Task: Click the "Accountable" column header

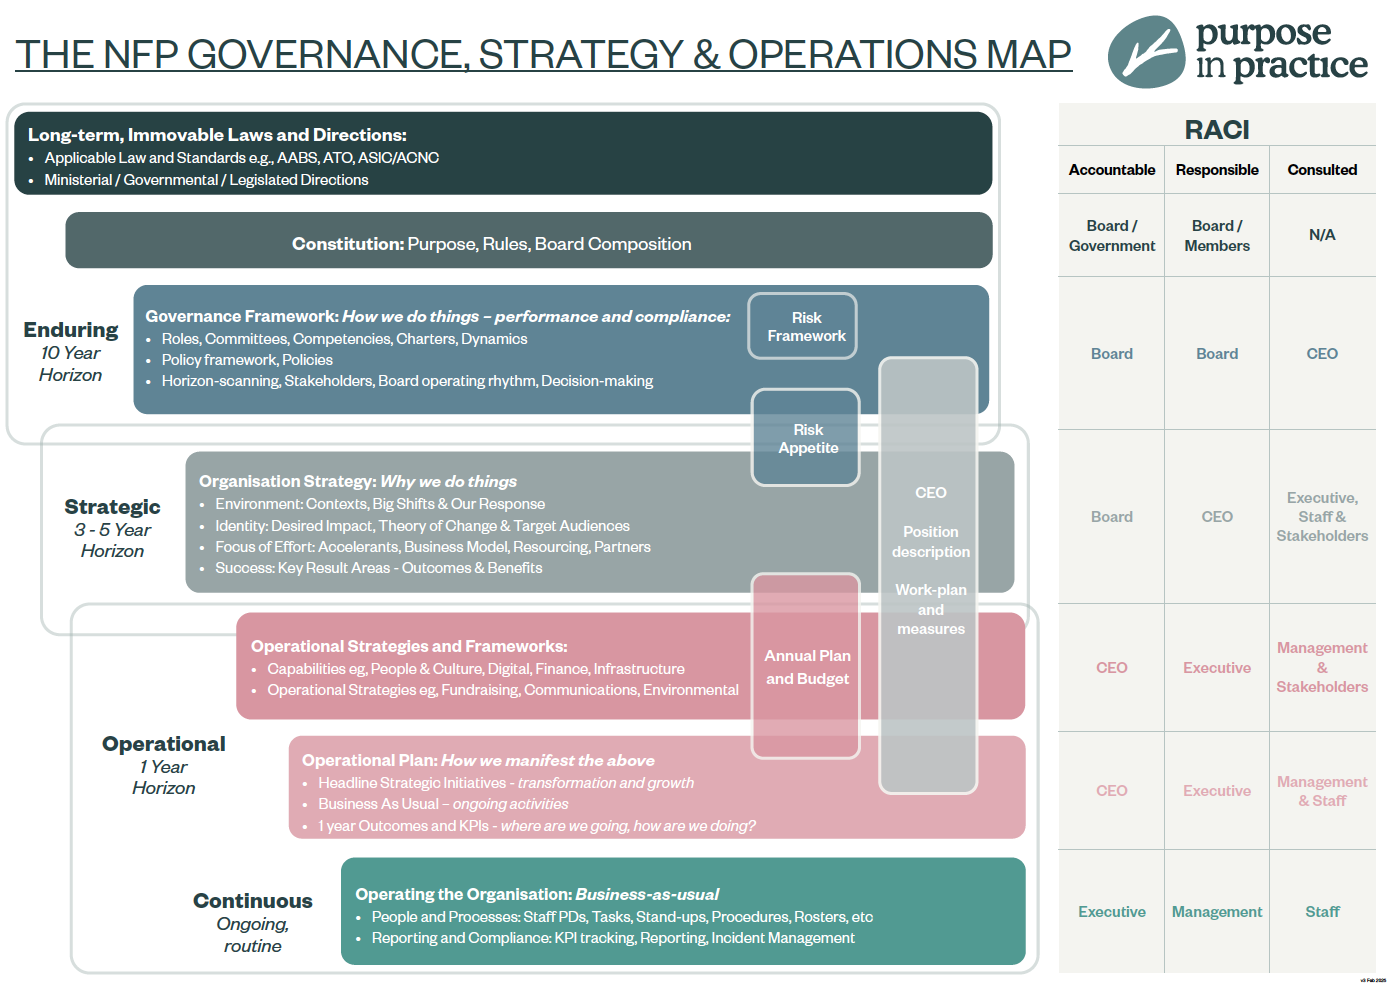Action: coord(1112,170)
